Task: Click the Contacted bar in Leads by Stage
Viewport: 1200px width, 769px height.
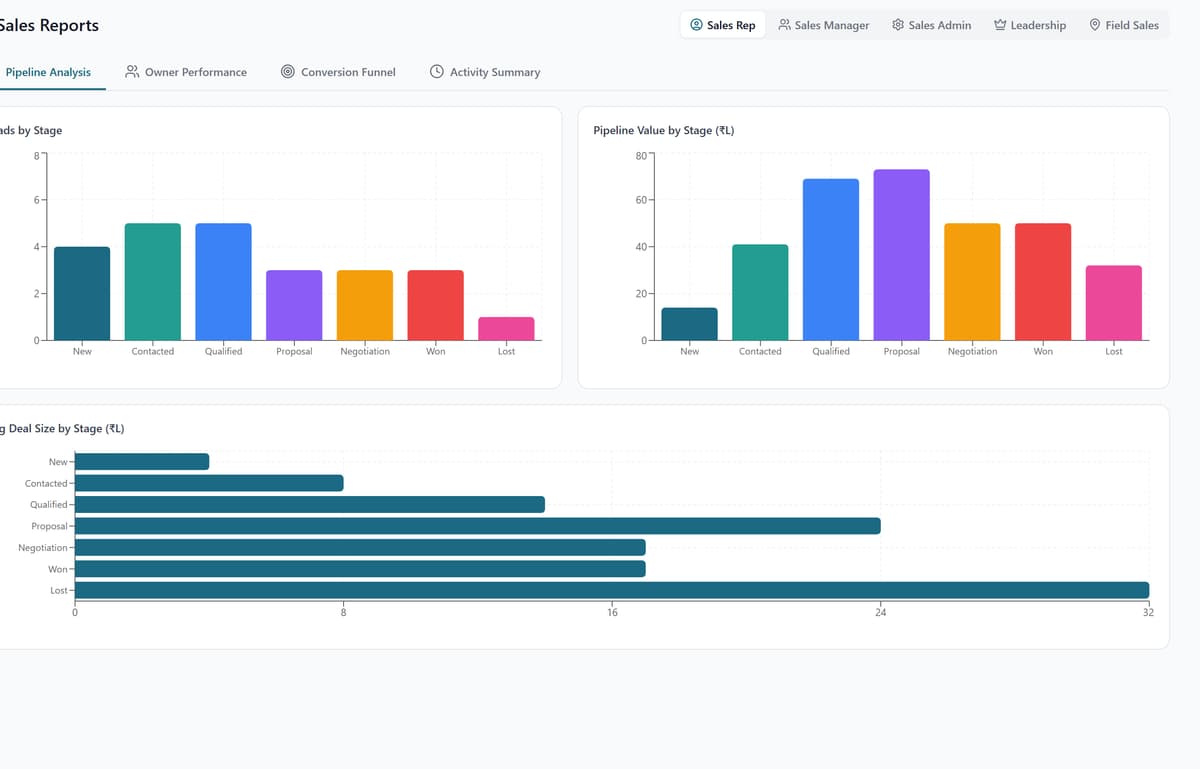Action: 153,282
